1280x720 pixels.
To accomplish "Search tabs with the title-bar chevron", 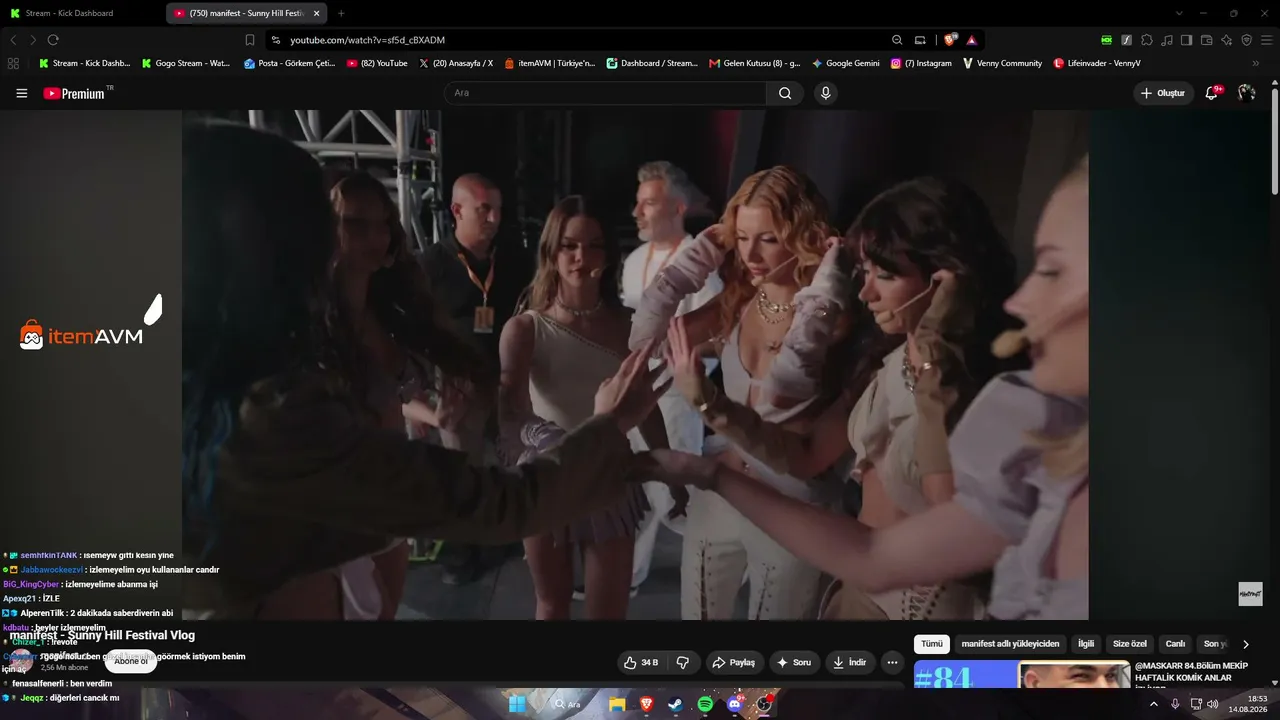I will pos(1179,13).
